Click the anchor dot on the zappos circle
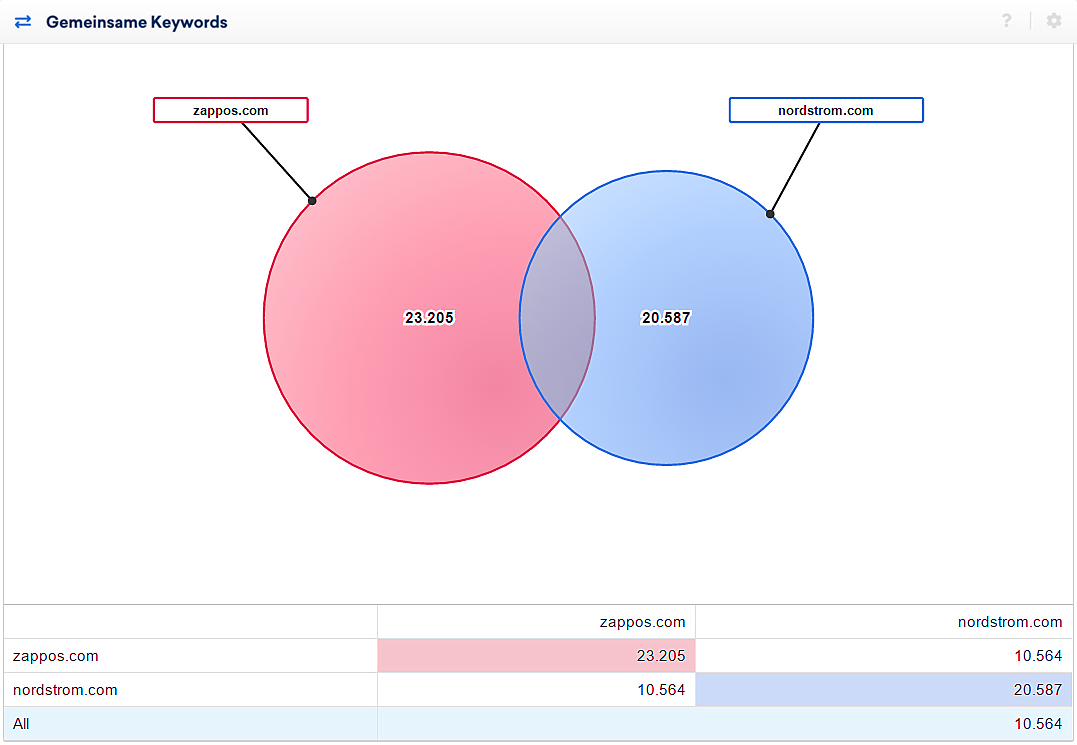 click(312, 201)
